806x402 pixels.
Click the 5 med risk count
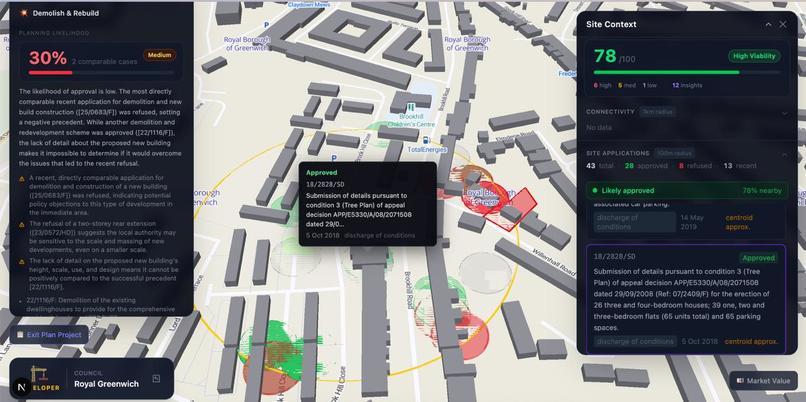(626, 86)
